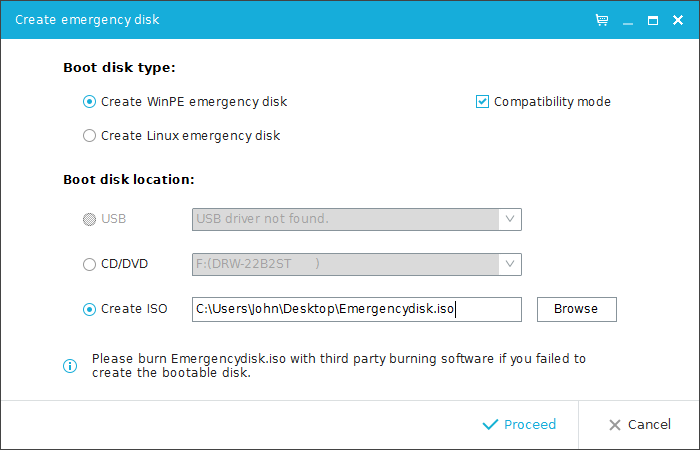Select Create Linux emergency disk option
The image size is (700, 450).
coord(89,135)
